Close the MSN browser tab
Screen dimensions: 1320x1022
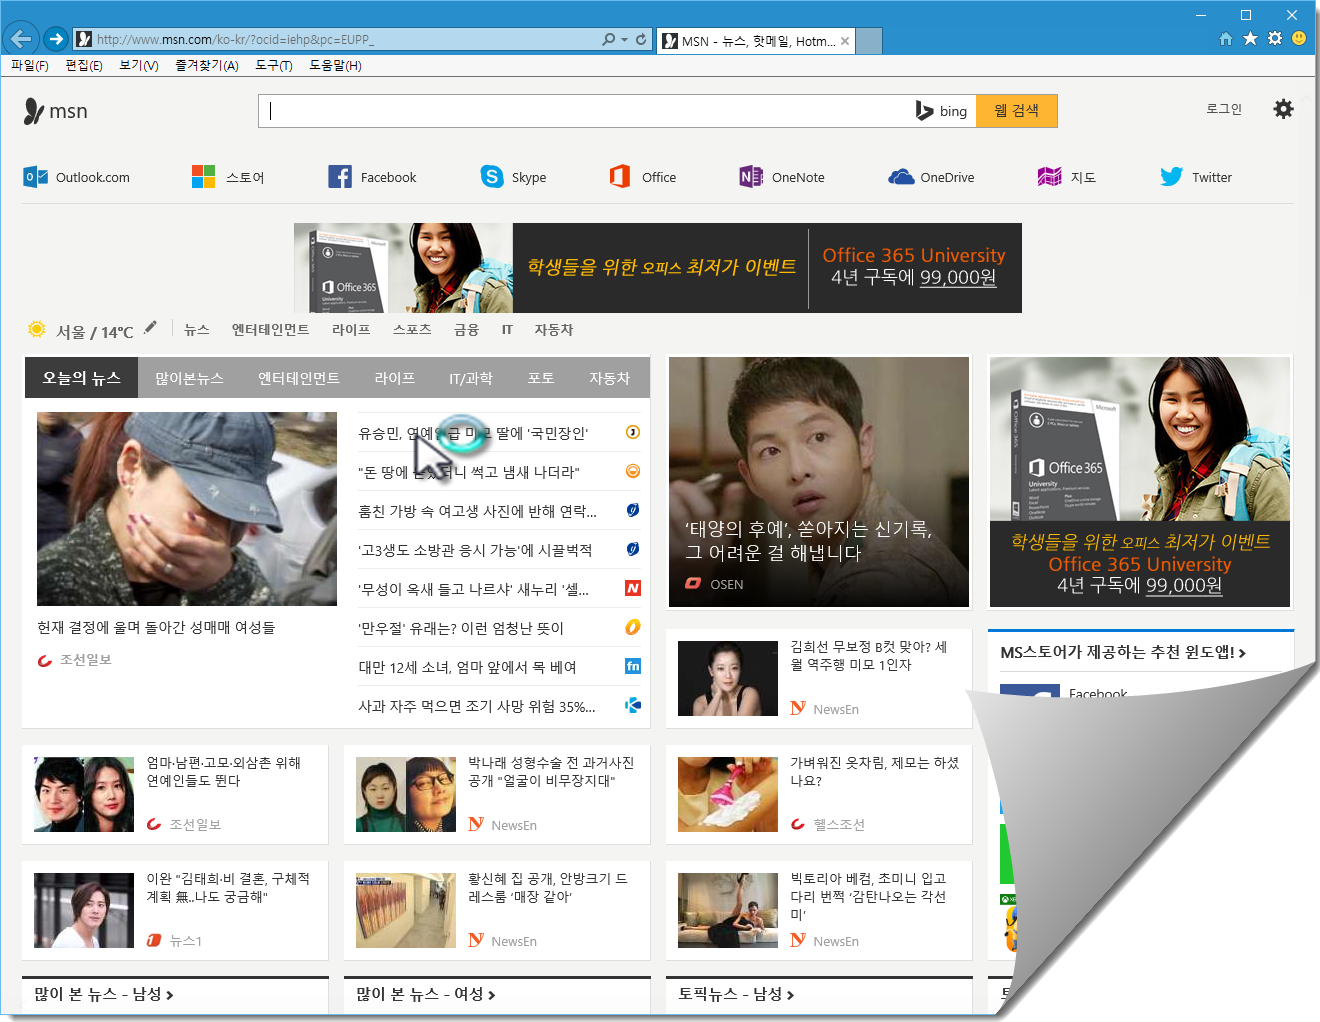click(845, 41)
